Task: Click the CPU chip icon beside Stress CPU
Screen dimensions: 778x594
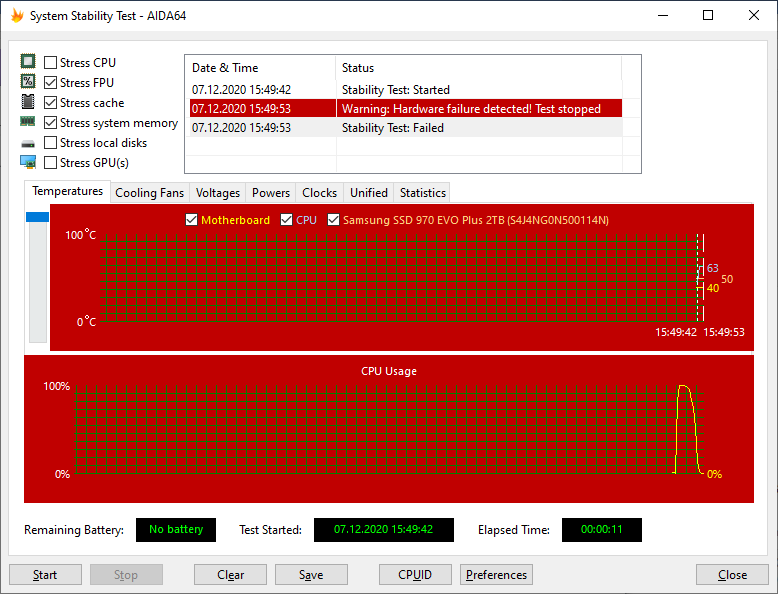Action: pyautogui.click(x=28, y=61)
